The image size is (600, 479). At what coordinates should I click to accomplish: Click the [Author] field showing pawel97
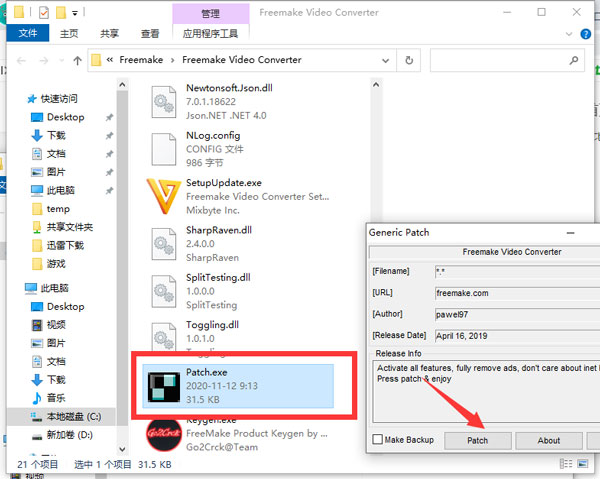tap(517, 315)
